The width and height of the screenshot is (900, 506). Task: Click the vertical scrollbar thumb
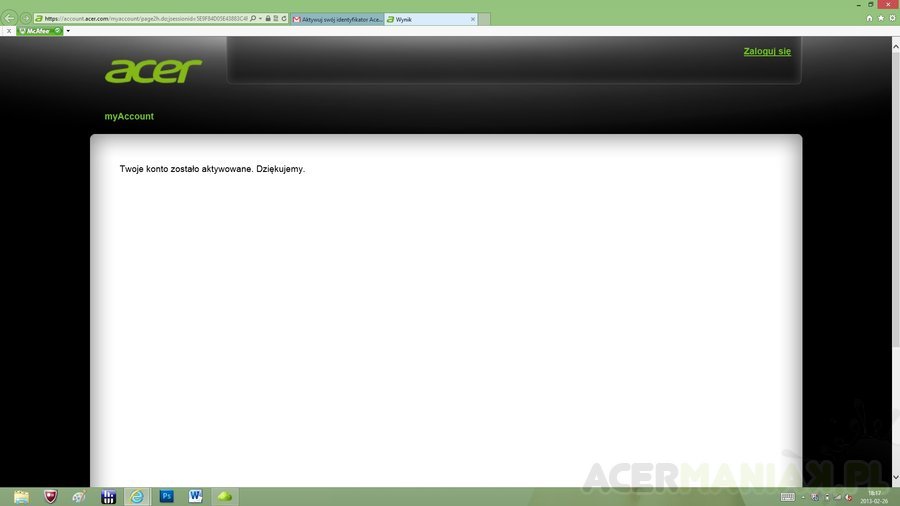(x=895, y=199)
